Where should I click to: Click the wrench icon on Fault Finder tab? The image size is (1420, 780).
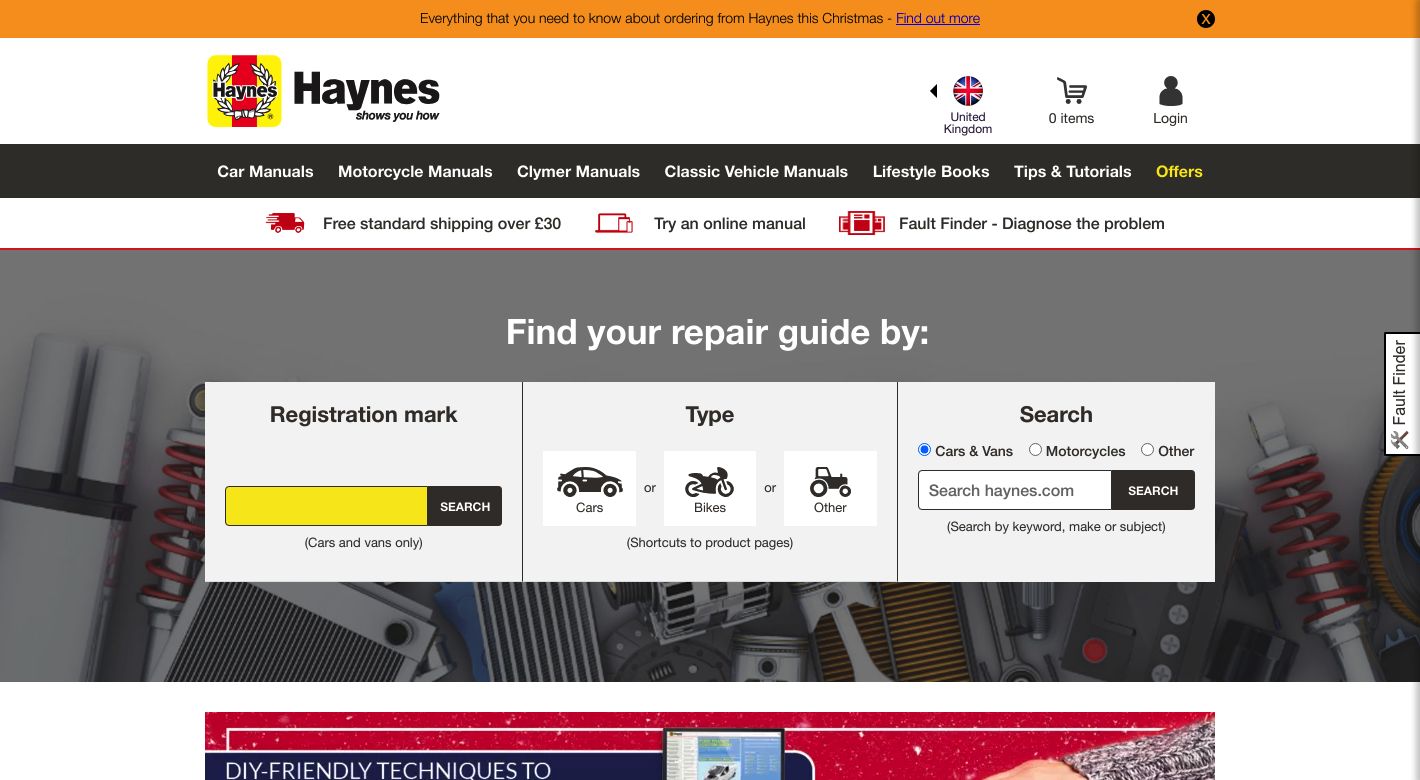(1400, 439)
